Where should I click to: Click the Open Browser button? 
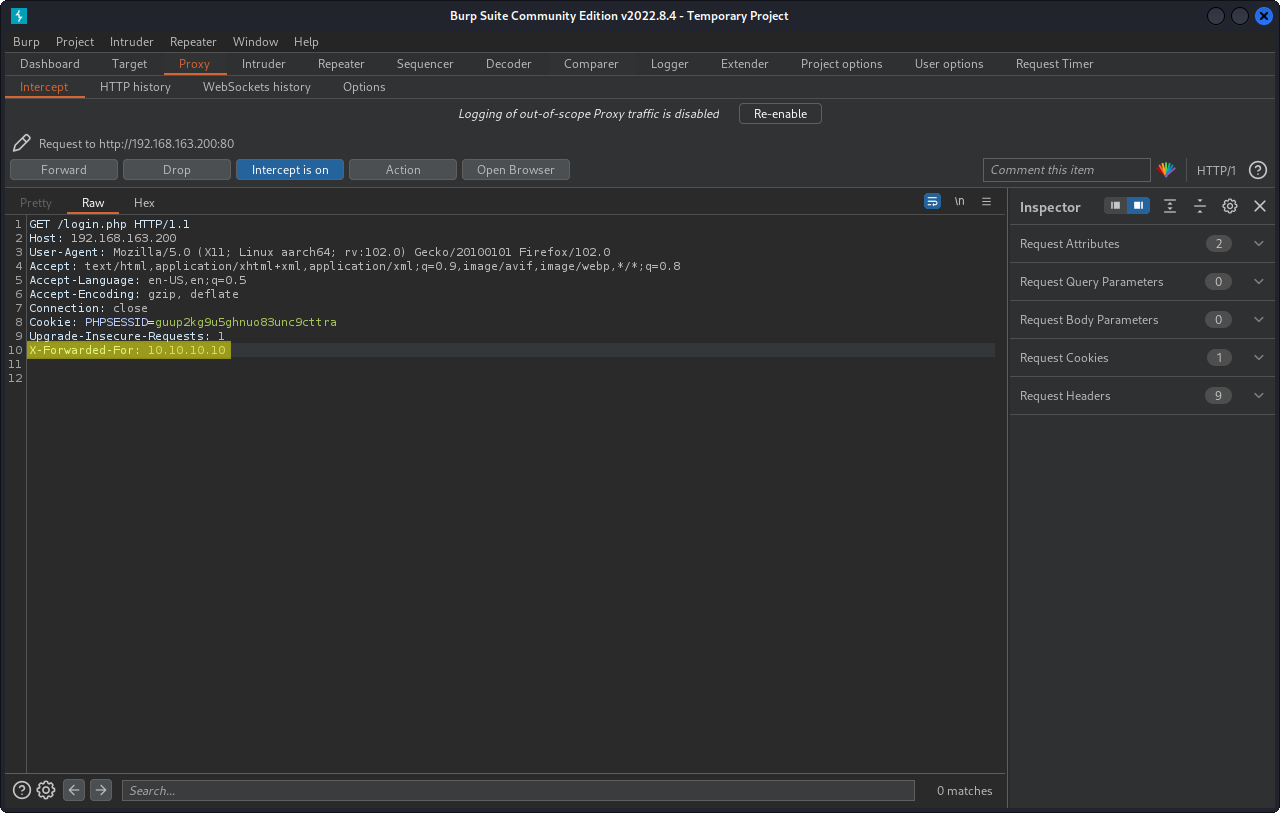[516, 170]
